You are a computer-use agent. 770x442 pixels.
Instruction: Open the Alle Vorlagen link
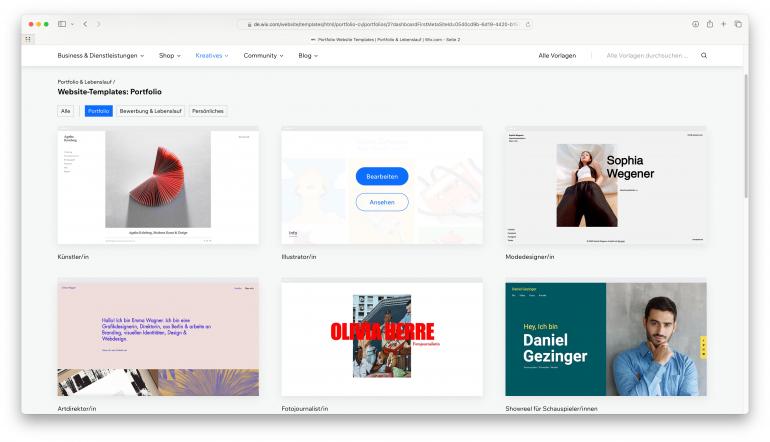(x=557, y=55)
